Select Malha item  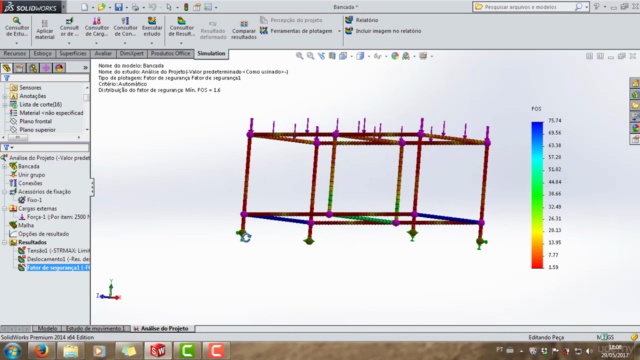pyautogui.click(x=22, y=225)
